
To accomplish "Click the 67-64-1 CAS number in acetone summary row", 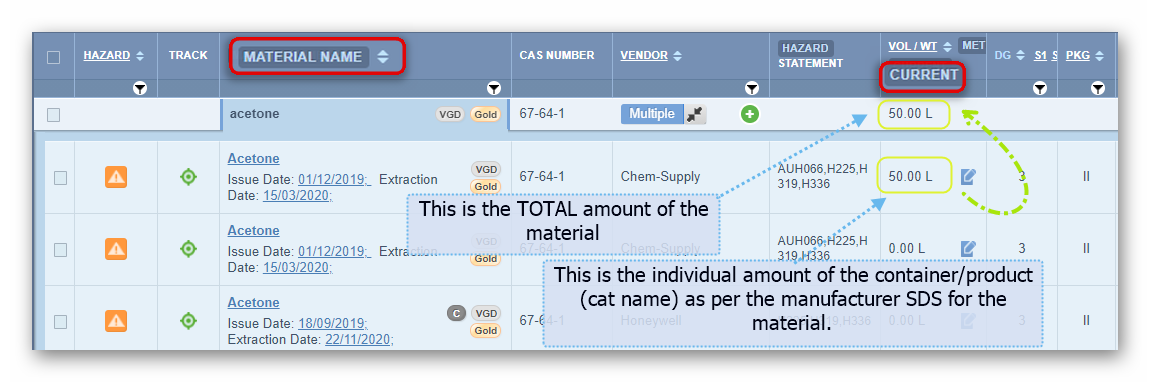I will click(x=542, y=114).
